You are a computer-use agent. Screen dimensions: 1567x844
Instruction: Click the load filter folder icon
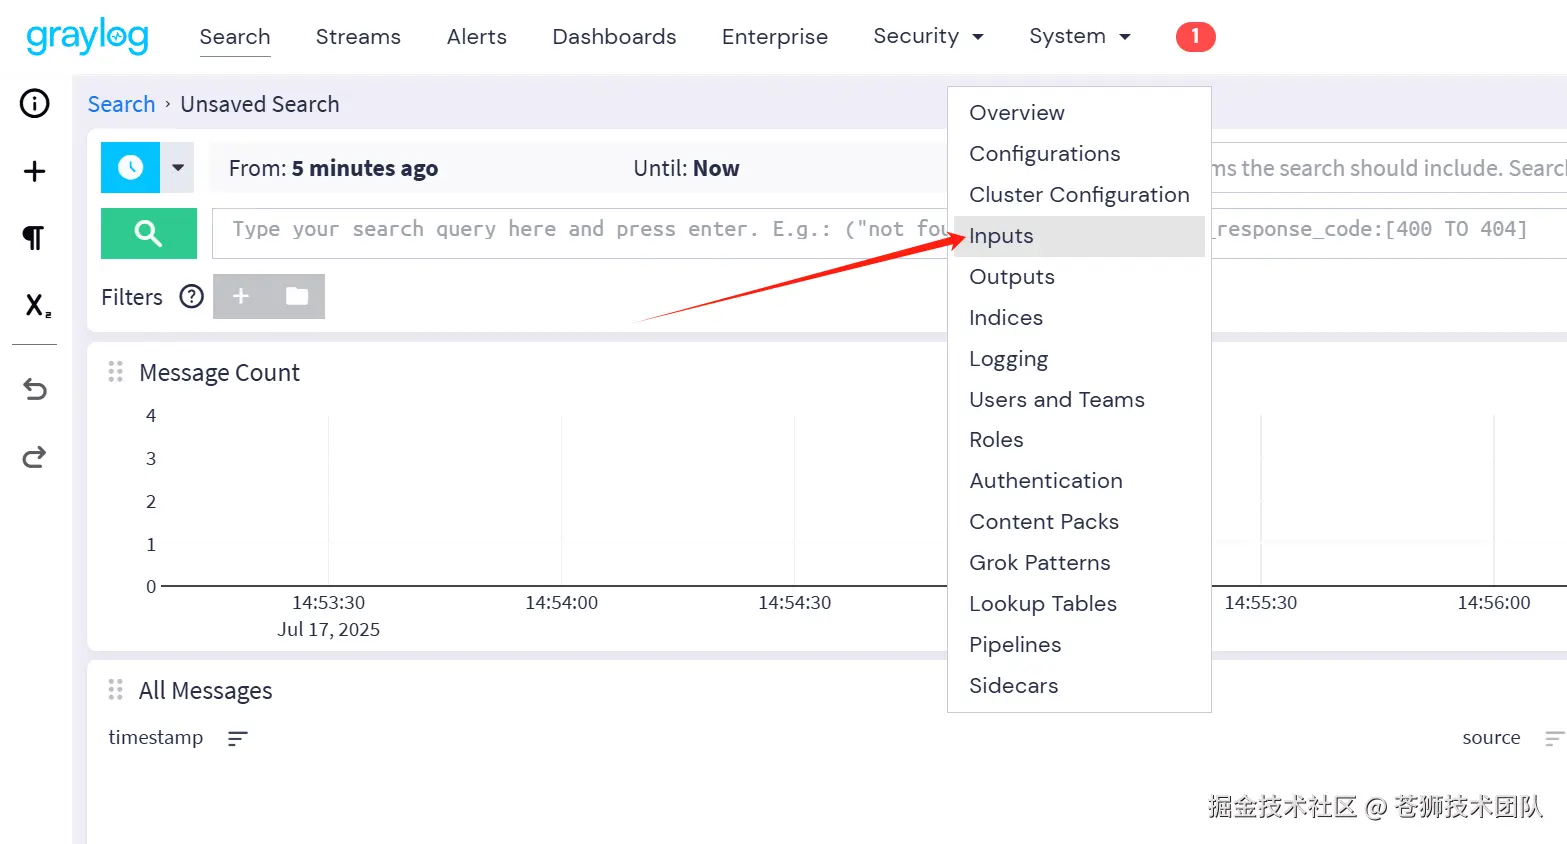click(x=297, y=296)
